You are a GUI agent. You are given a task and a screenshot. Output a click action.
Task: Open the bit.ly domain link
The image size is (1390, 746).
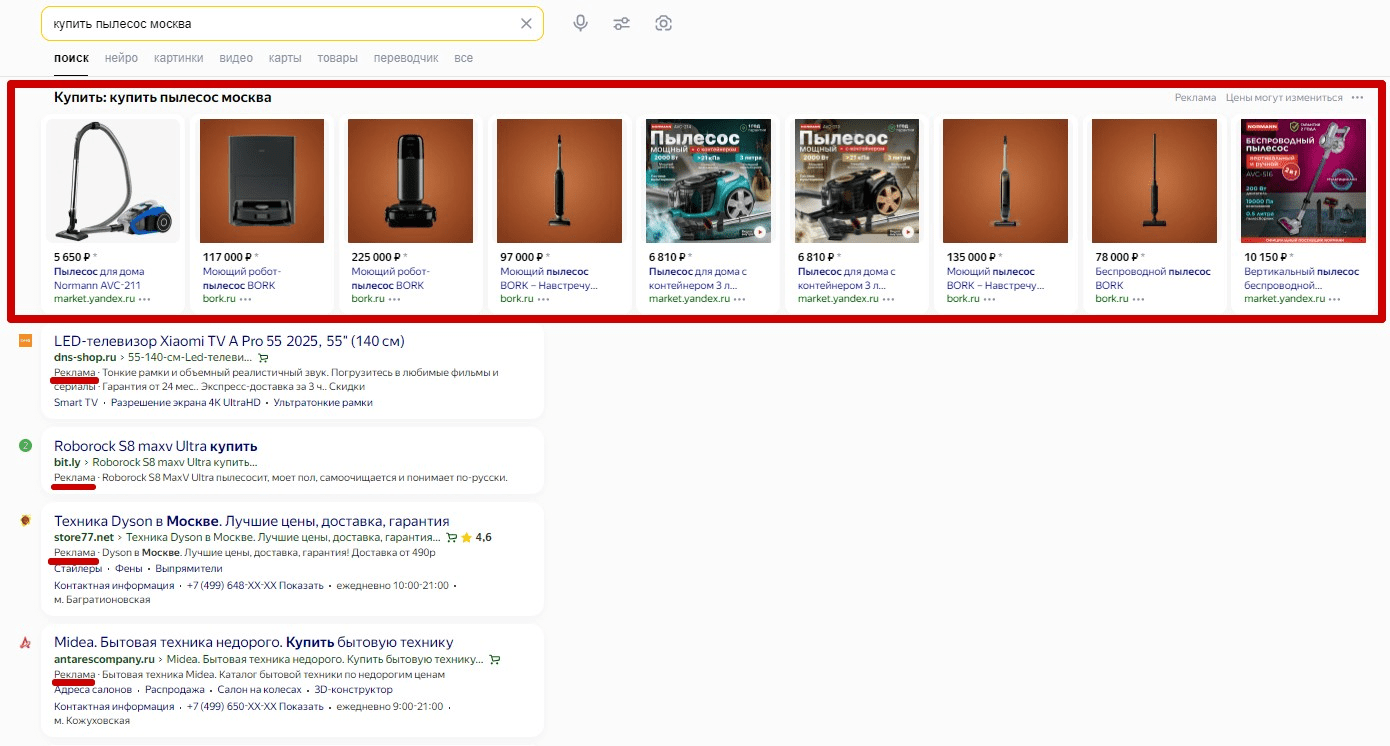tap(67, 463)
